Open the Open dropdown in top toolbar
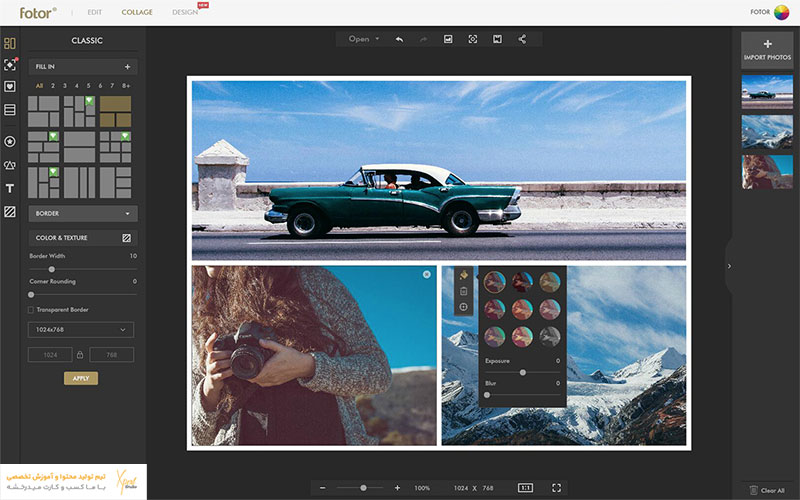Screen dimensions: 800x500 coord(364,39)
